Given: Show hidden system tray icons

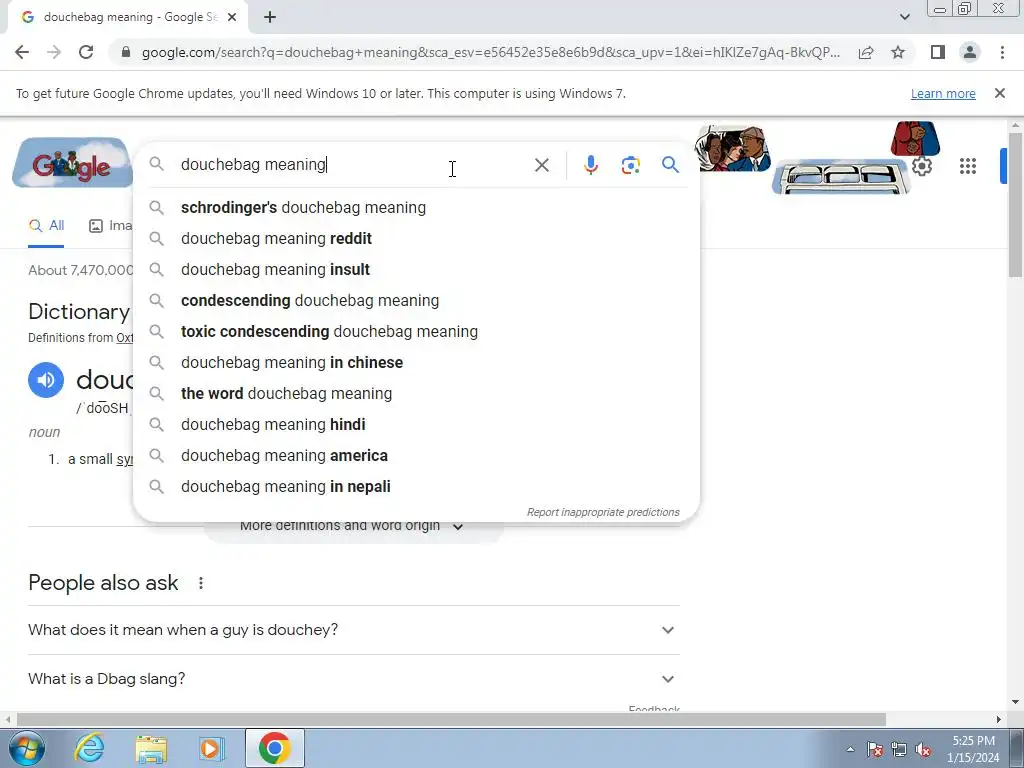Looking at the screenshot, I should point(850,749).
